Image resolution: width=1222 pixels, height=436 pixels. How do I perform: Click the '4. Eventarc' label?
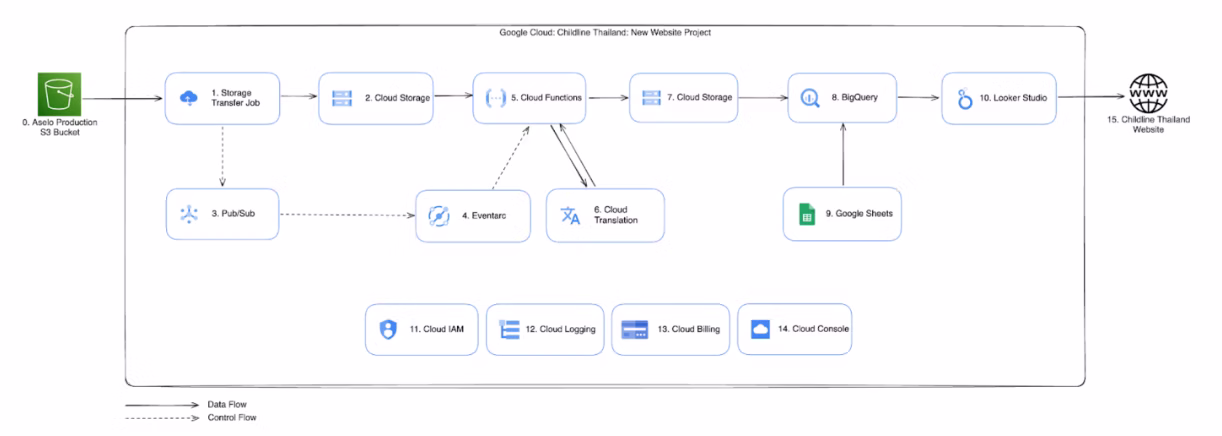pos(483,215)
